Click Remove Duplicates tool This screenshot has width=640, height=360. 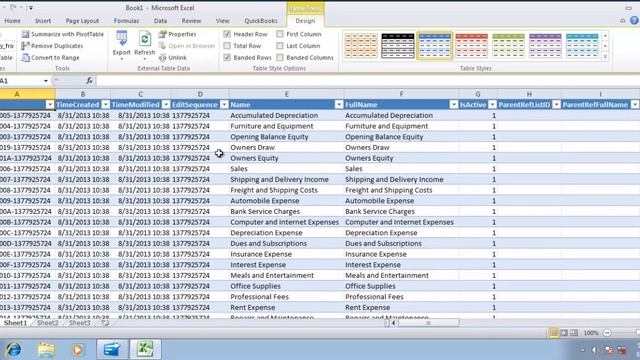[52, 46]
